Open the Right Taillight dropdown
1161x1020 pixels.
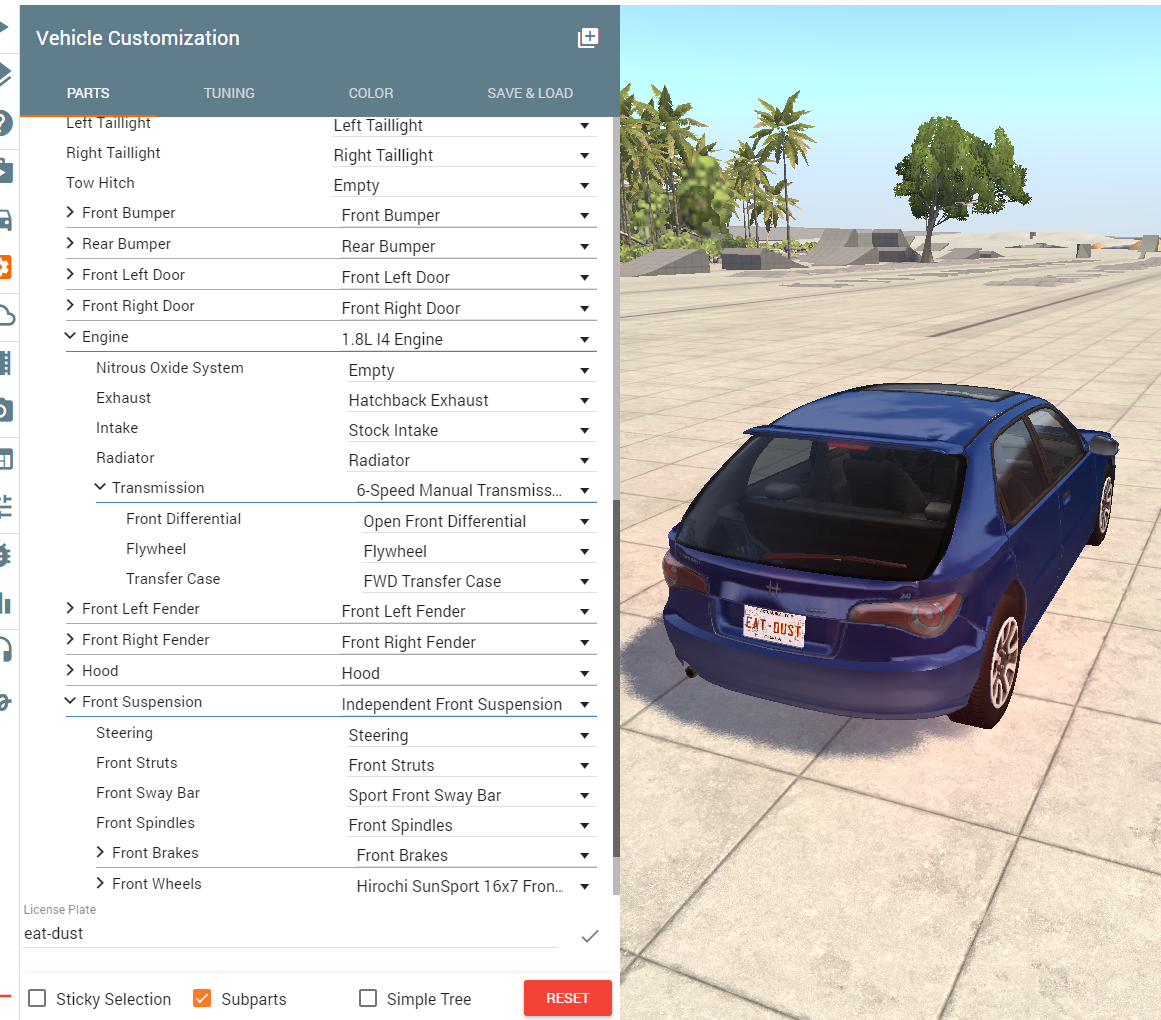click(464, 155)
